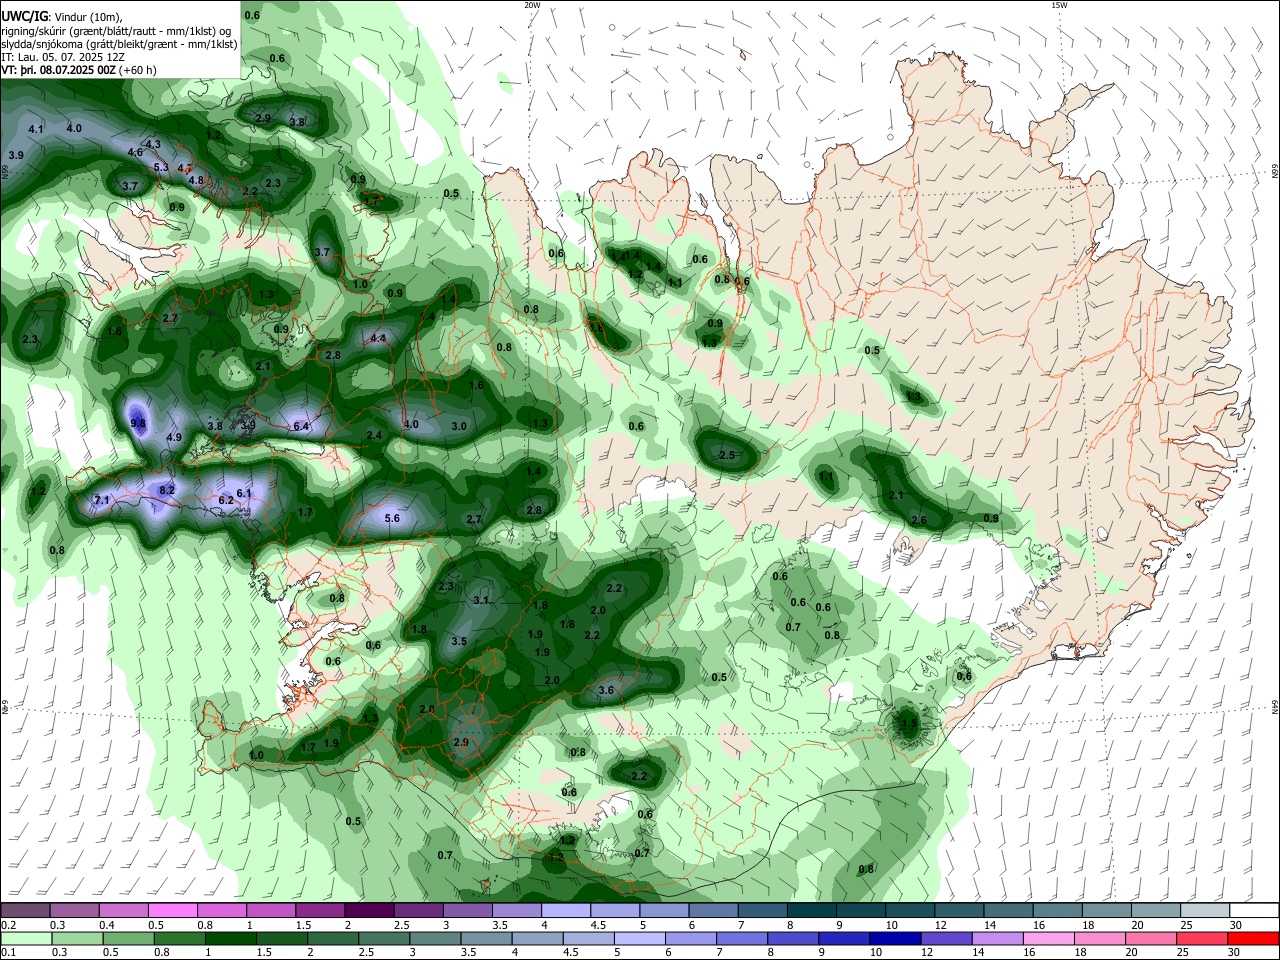Image resolution: width=1280 pixels, height=960 pixels.
Task: Click the 6.4 precipitation value
Action: 301,427
